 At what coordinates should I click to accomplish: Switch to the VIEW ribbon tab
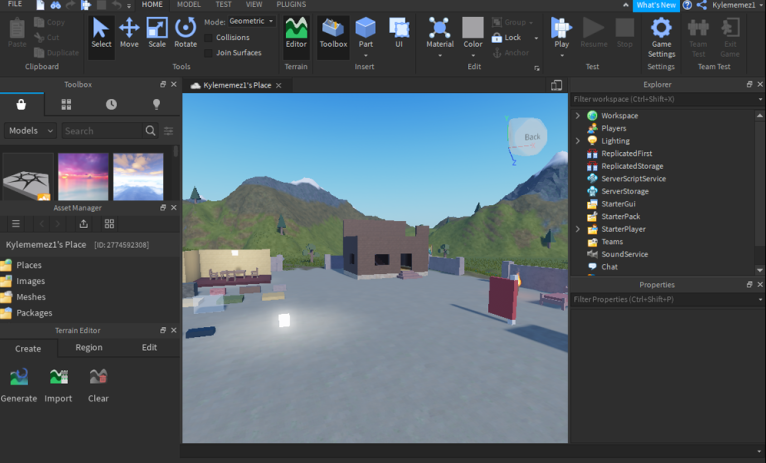[254, 4]
